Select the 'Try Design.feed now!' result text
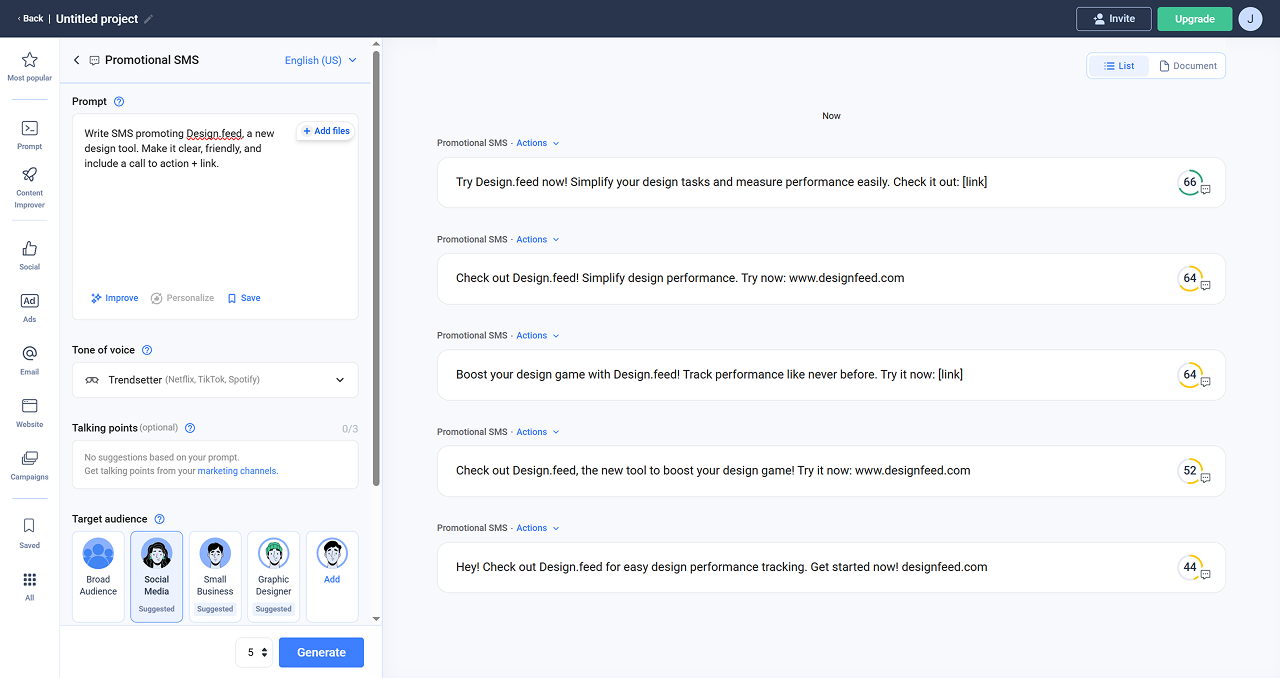1280x678 pixels. point(722,182)
